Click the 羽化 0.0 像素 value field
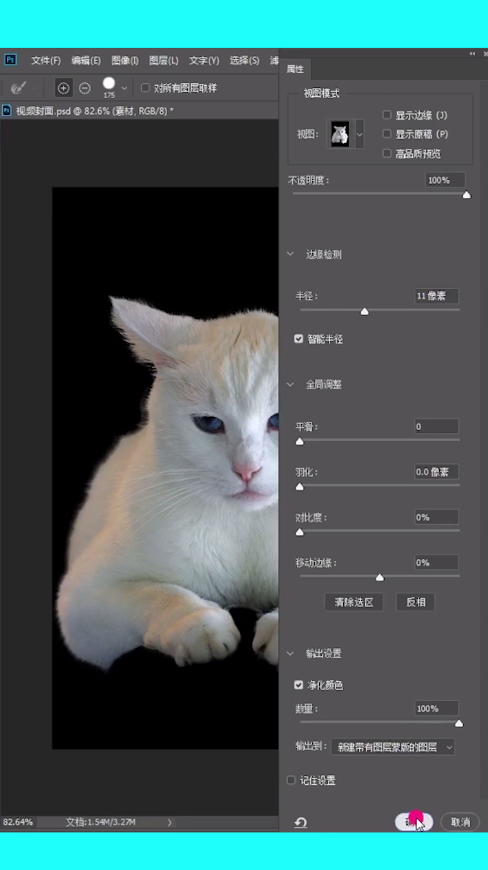This screenshot has width=488, height=870. point(437,472)
